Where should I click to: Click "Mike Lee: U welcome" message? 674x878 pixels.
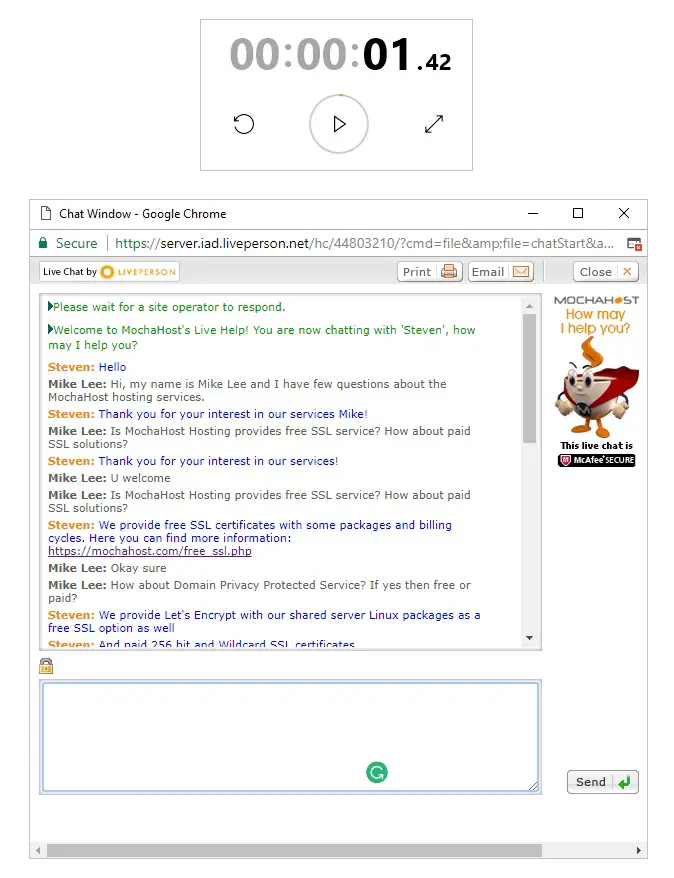tap(109, 478)
